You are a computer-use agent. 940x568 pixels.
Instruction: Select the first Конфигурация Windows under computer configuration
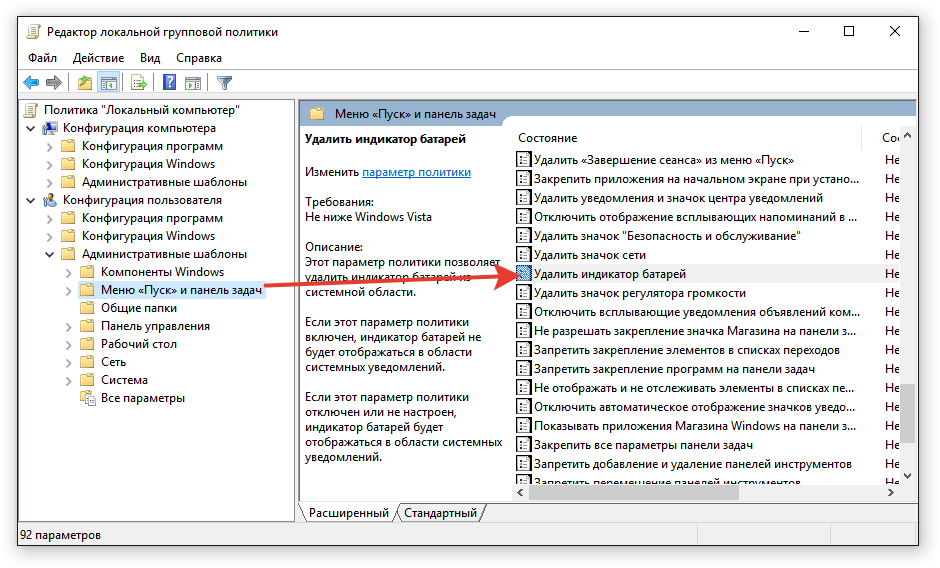tap(148, 164)
